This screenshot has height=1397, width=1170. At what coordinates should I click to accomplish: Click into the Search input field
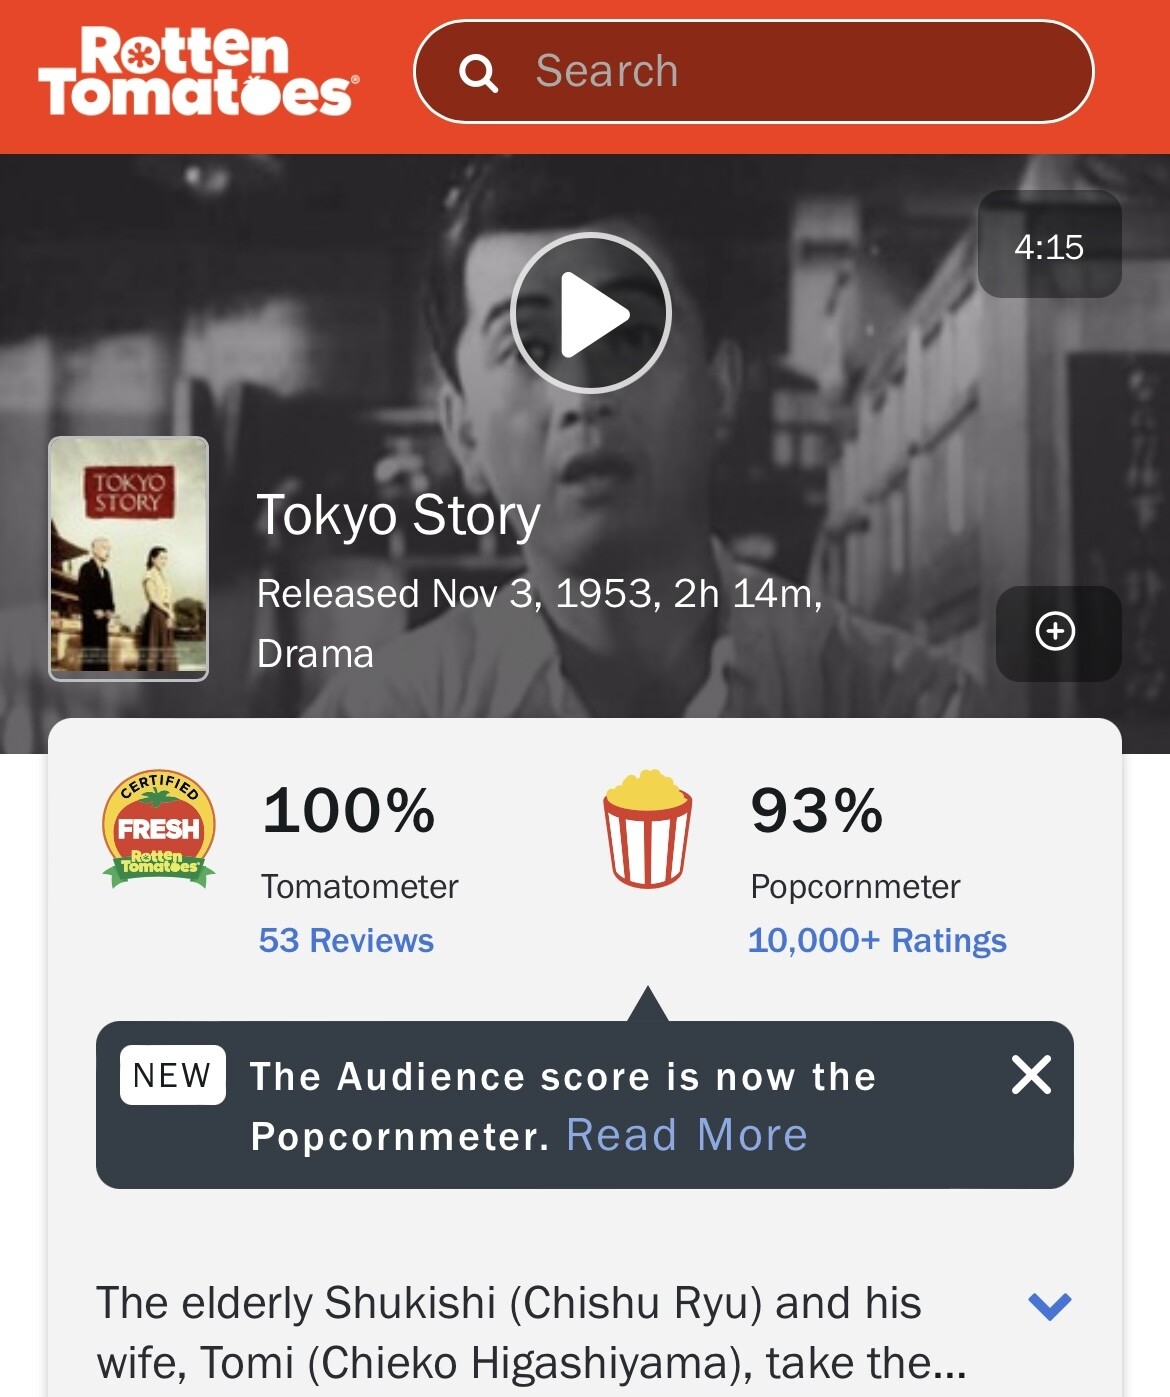[x=753, y=72]
